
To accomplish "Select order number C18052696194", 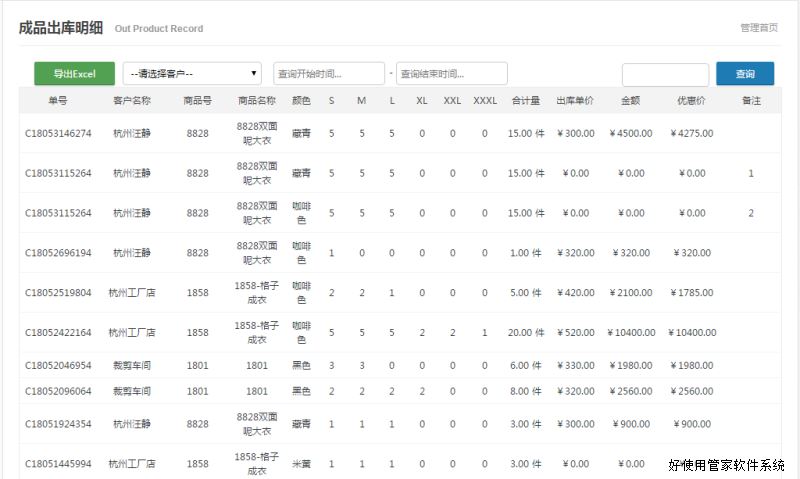I will [58, 253].
